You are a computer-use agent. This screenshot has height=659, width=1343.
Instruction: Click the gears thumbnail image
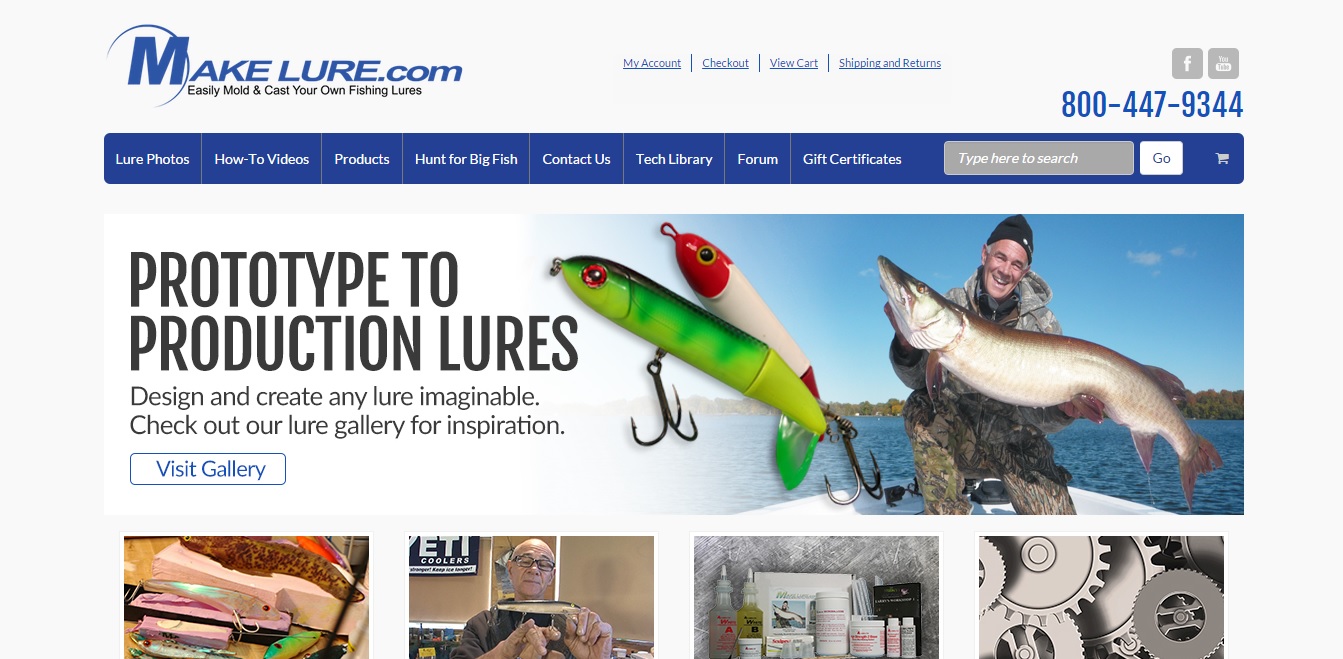(1101, 597)
